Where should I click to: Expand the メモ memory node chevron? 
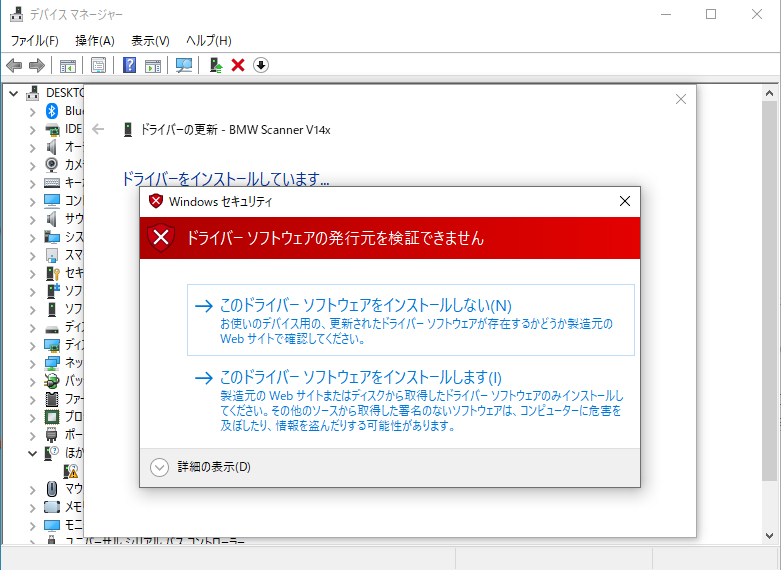click(32, 508)
